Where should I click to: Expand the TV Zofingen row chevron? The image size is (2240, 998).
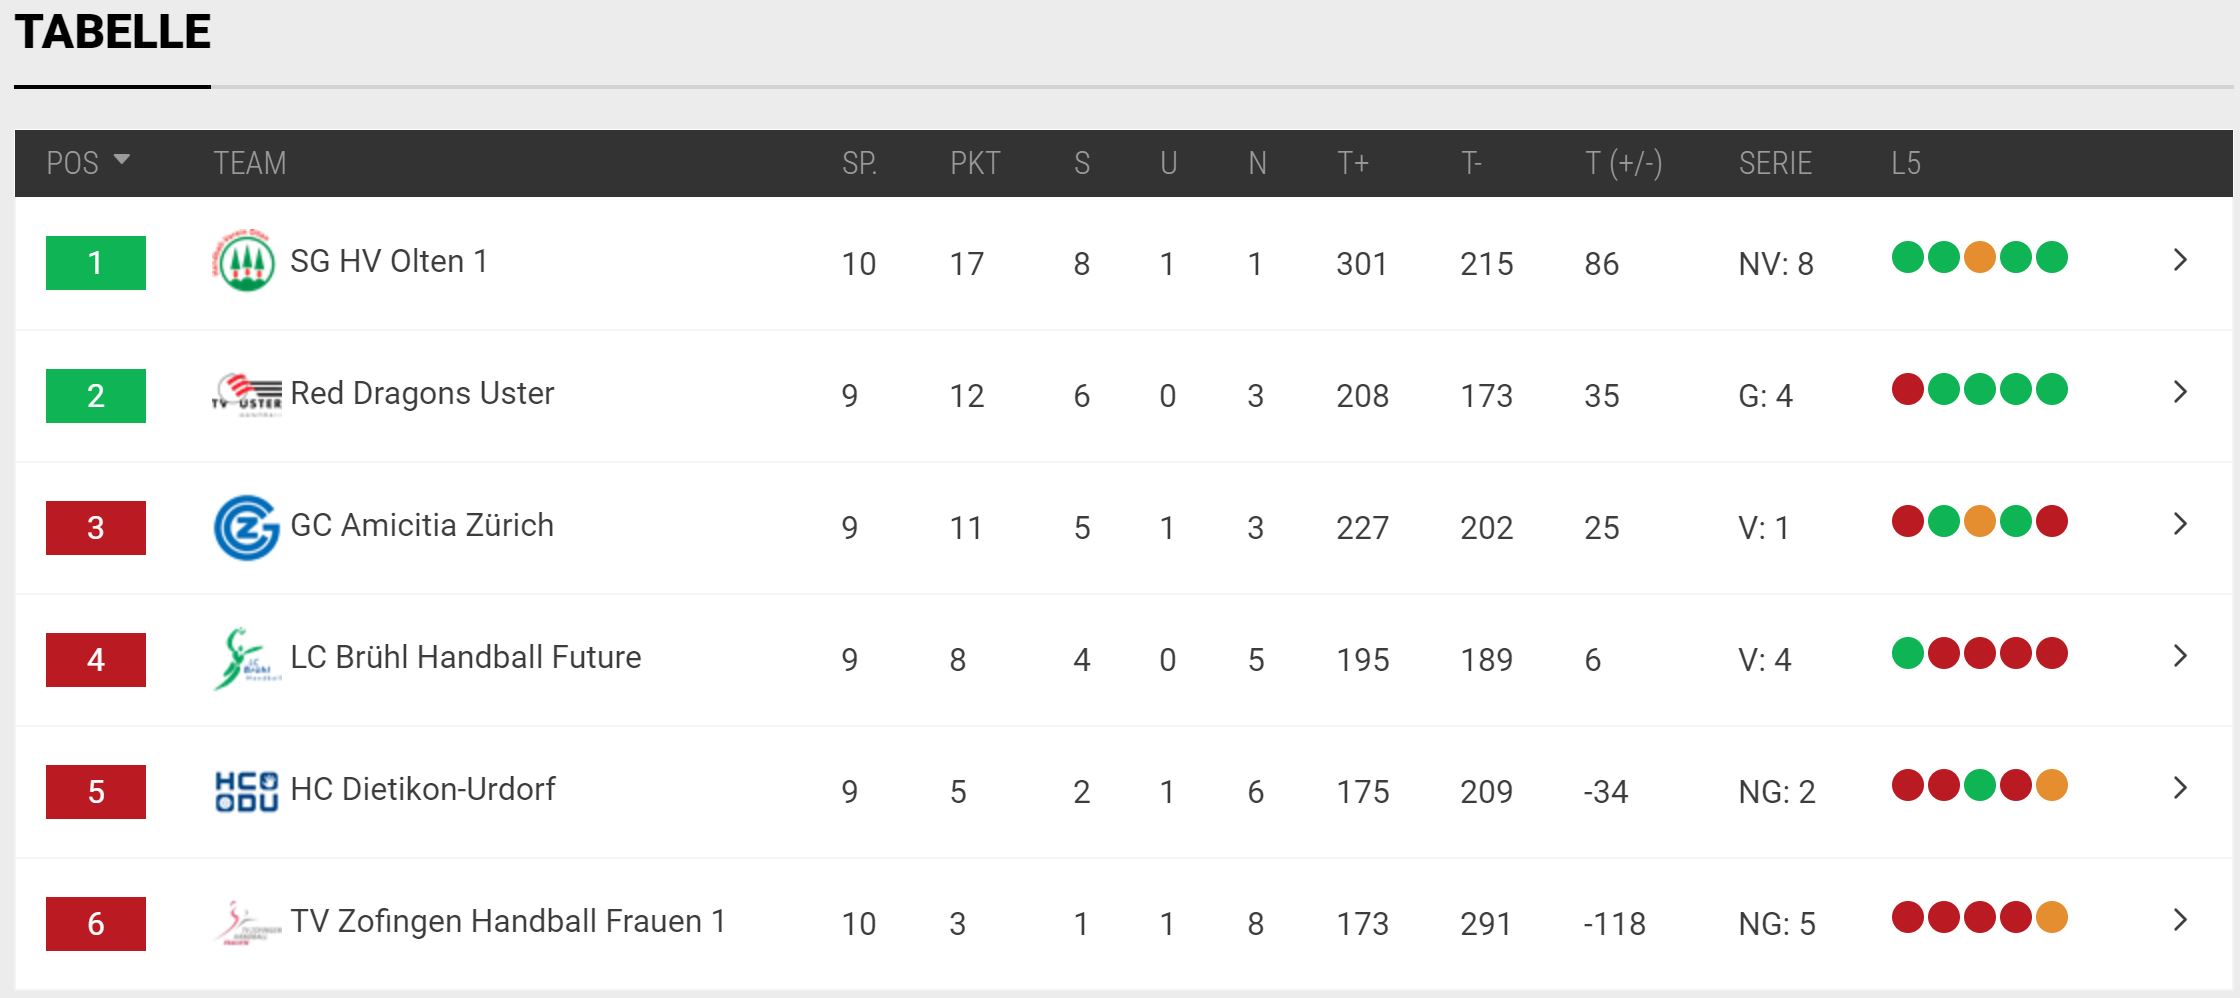coord(2181,920)
